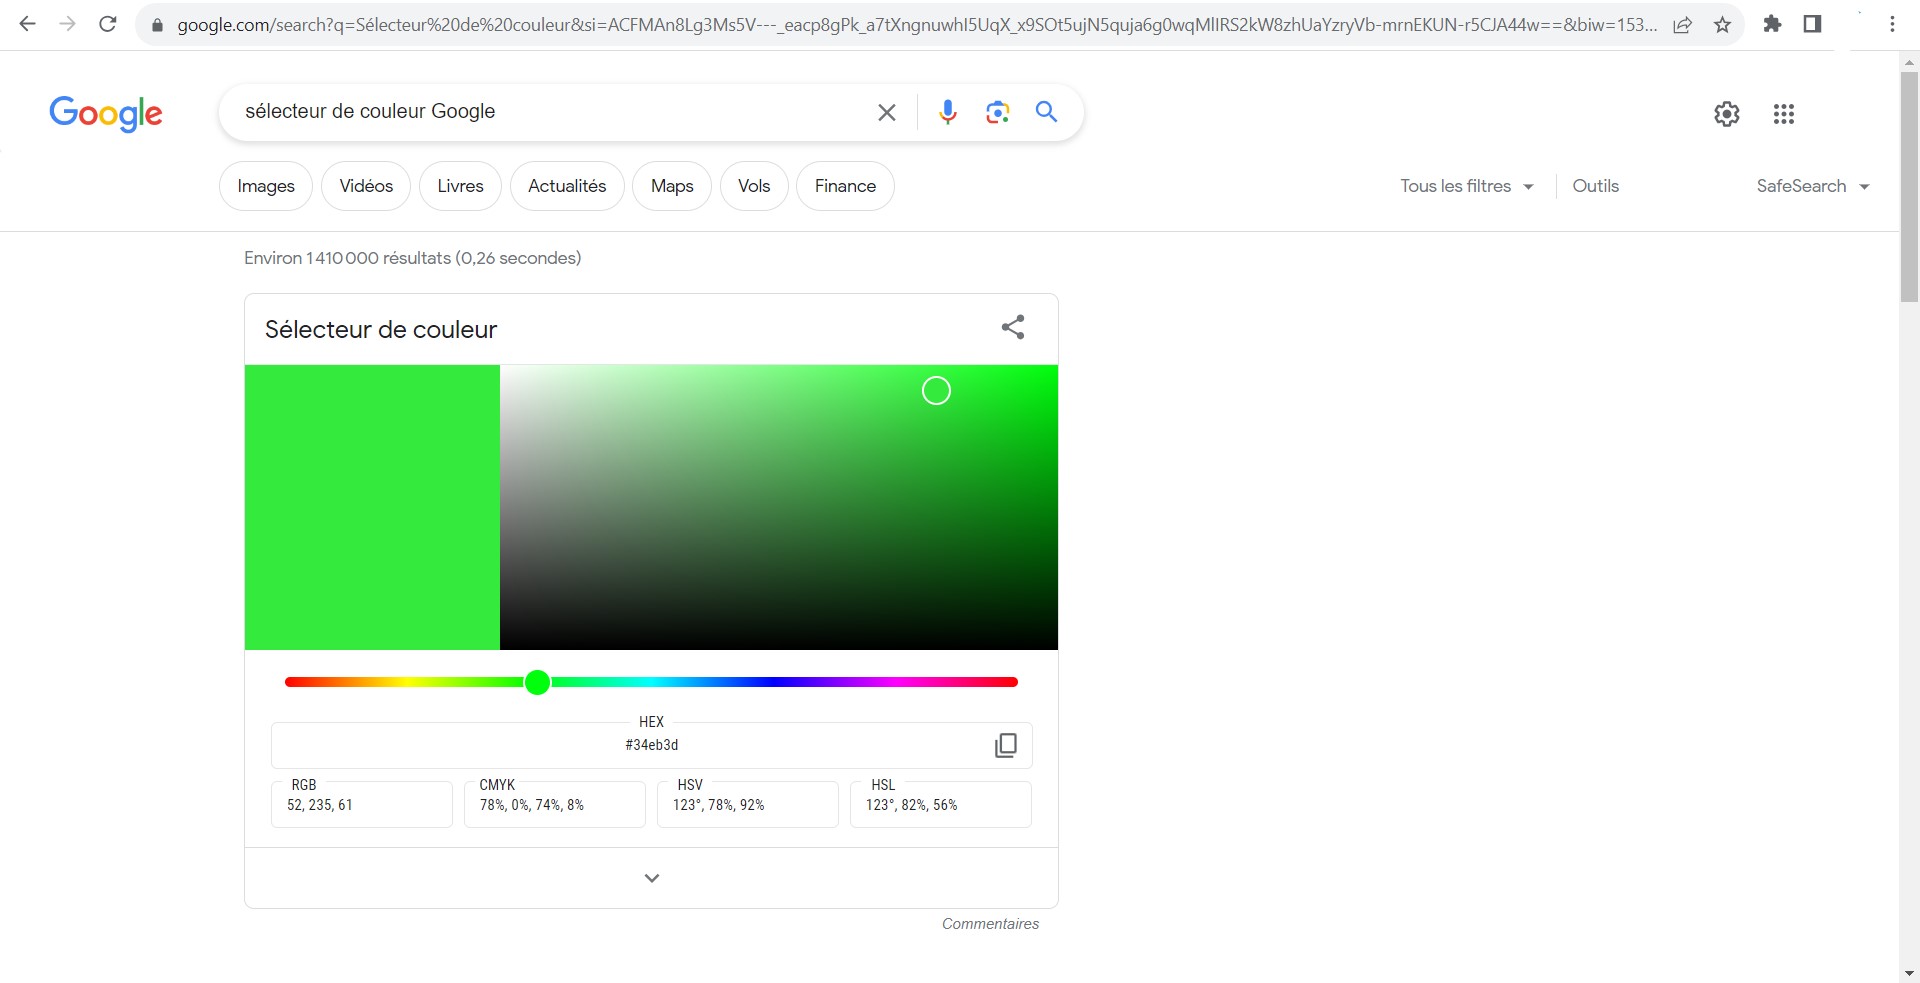1920x983 pixels.
Task: Click the blue search magnifier icon
Action: tap(1046, 112)
